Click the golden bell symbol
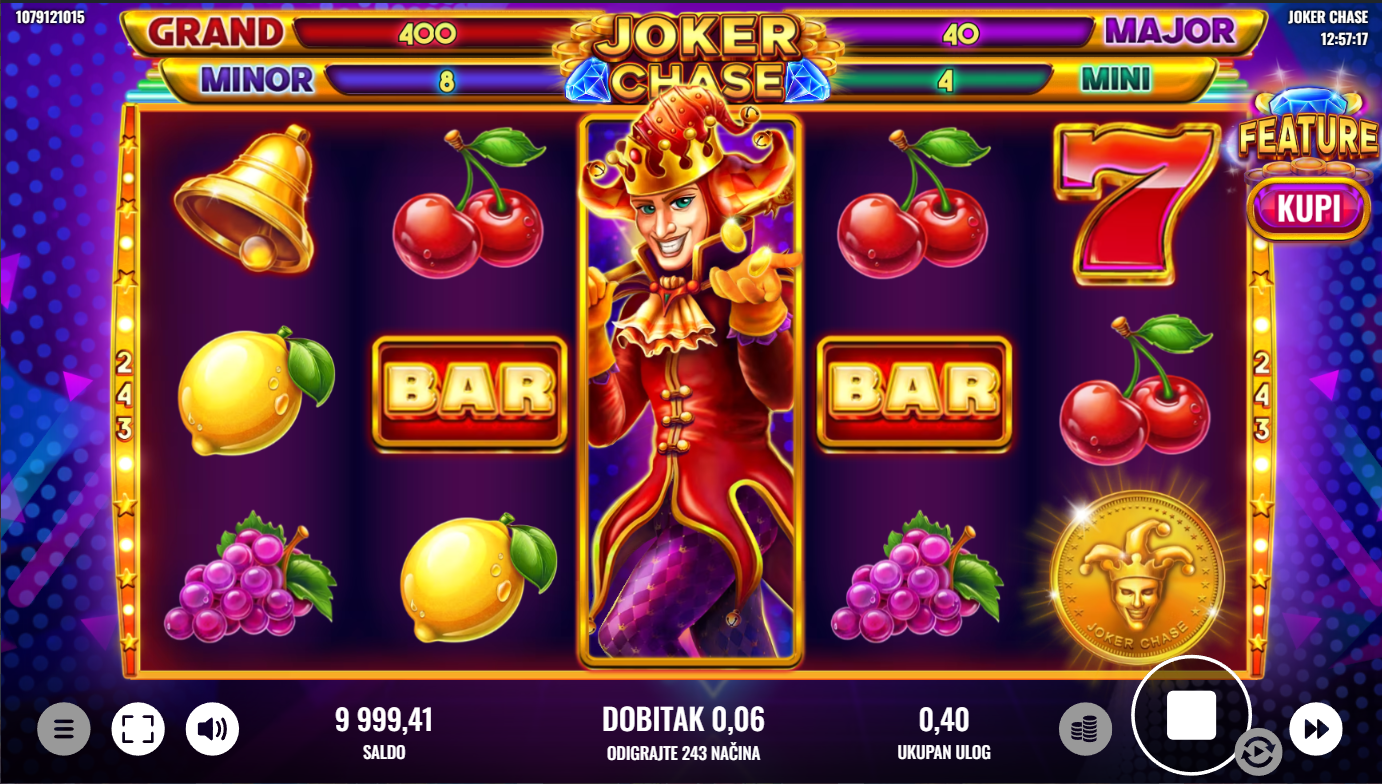The width and height of the screenshot is (1382, 784). click(x=246, y=197)
